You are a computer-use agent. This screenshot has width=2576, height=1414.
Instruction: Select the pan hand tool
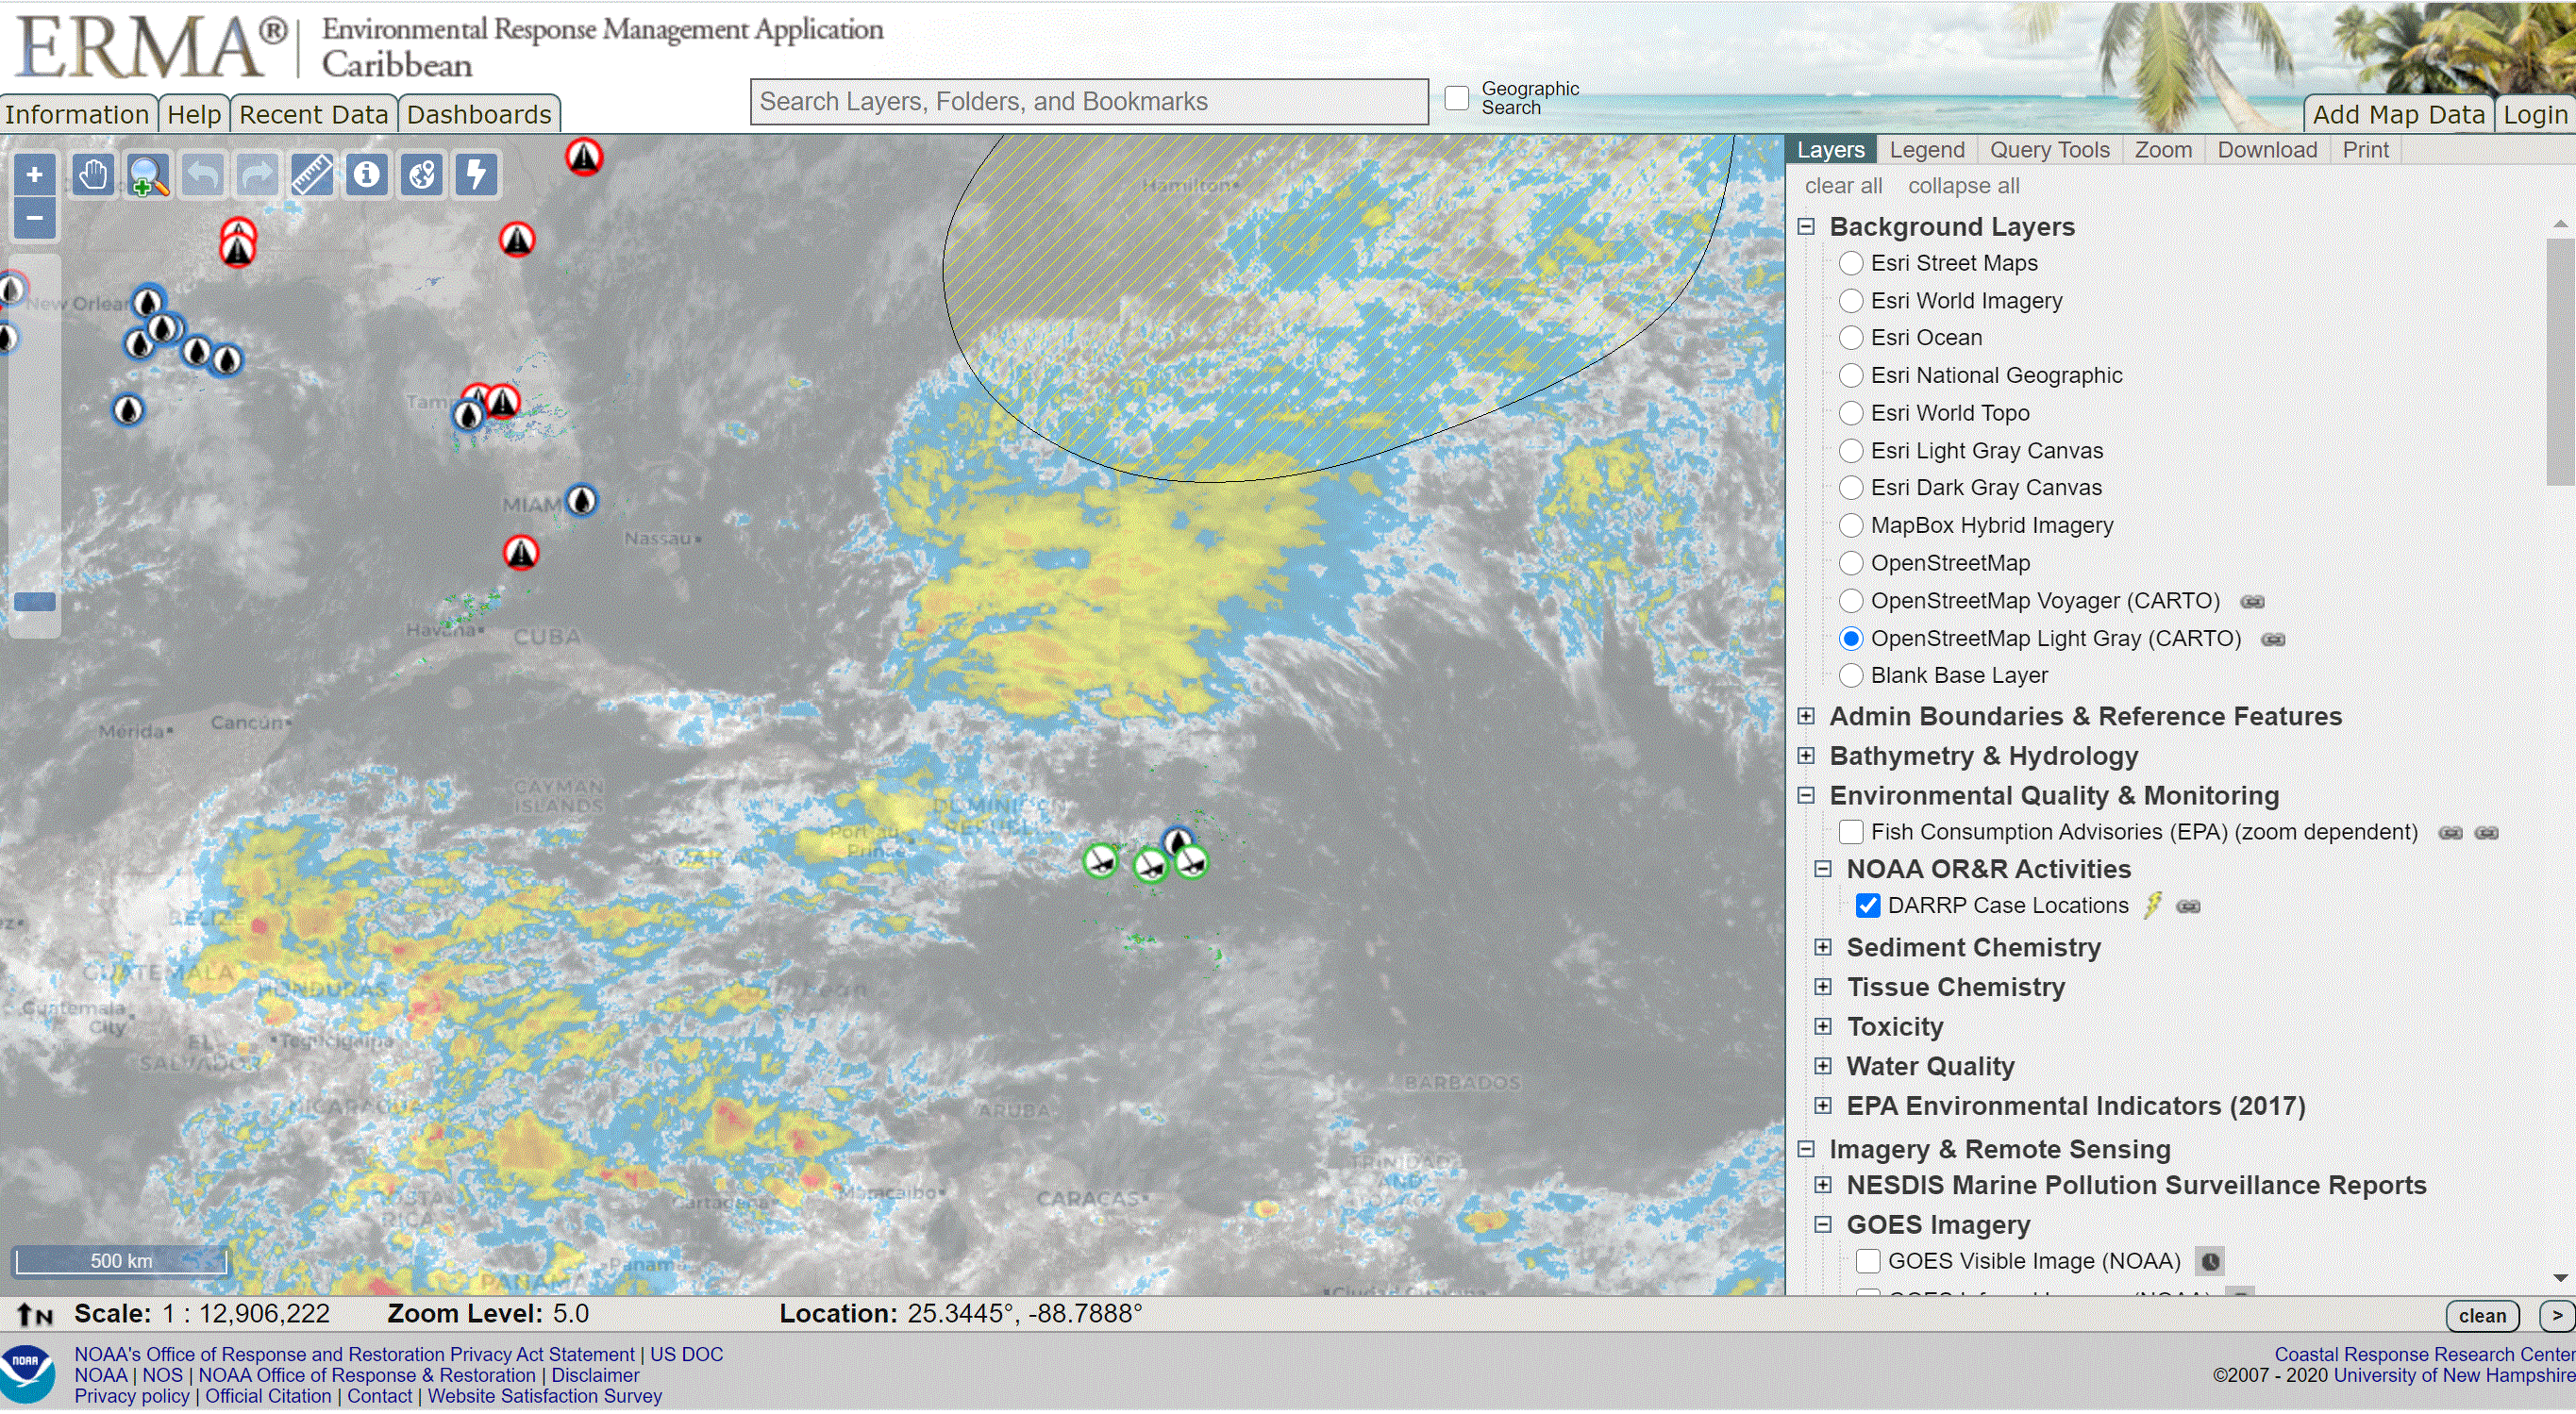(x=93, y=175)
